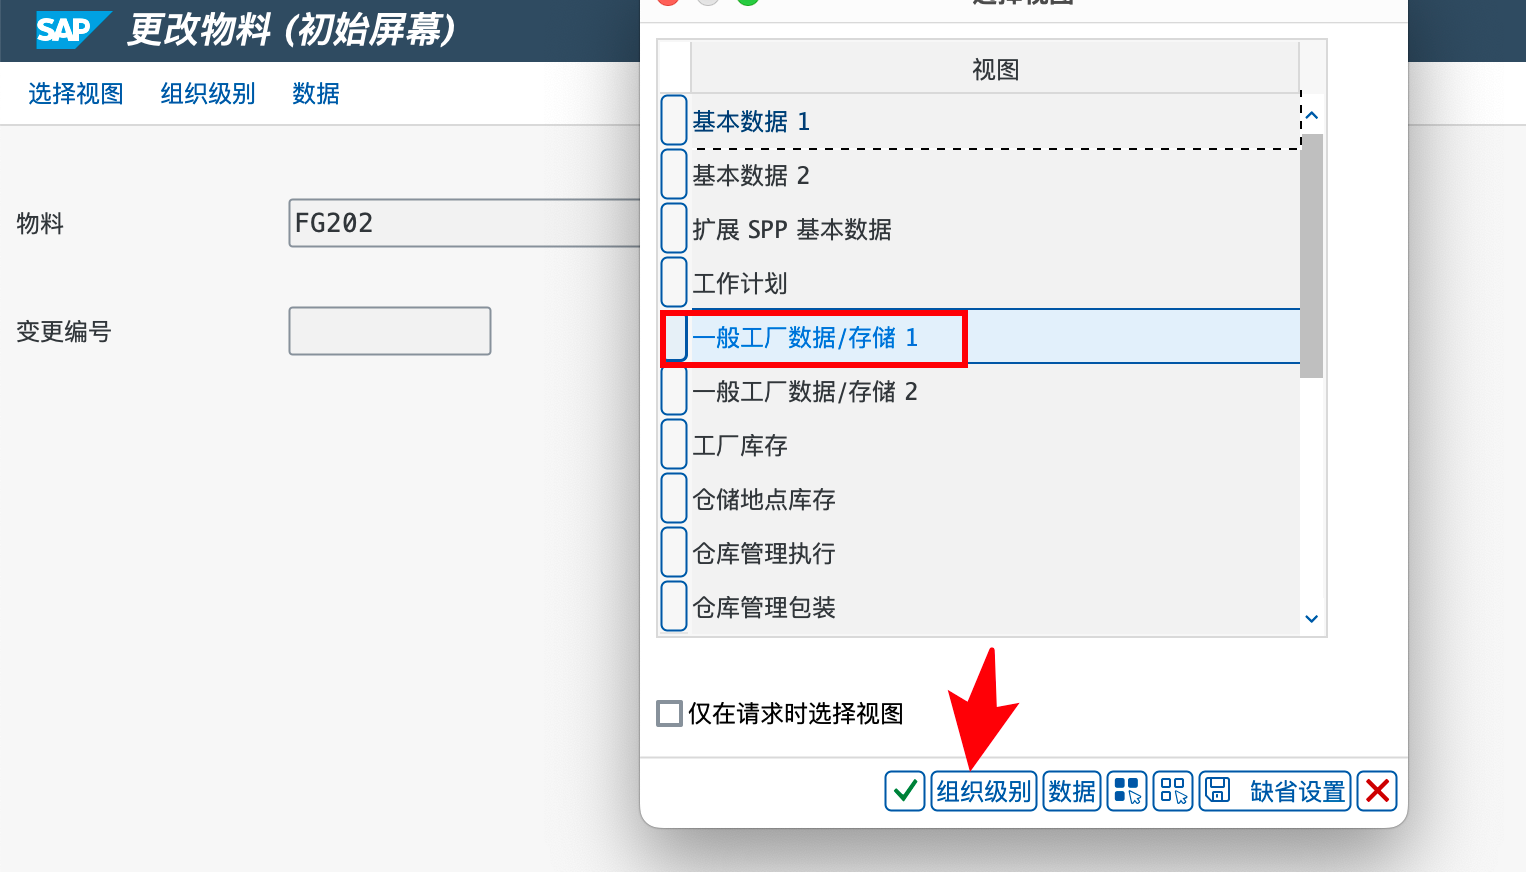Confirm selection with green checkmark icon
1526x872 pixels.
click(905, 791)
